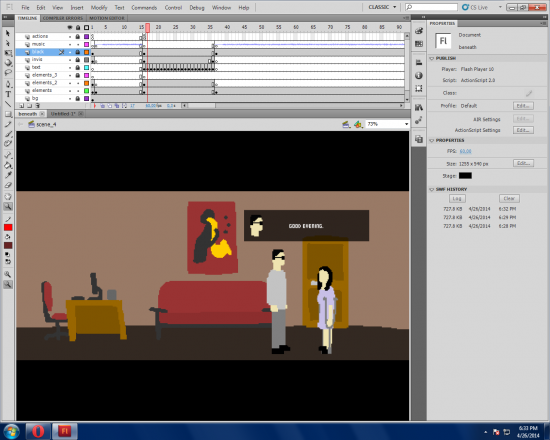Hide the elements_2 layer
The height and width of the screenshot is (440, 550).
point(70,83)
